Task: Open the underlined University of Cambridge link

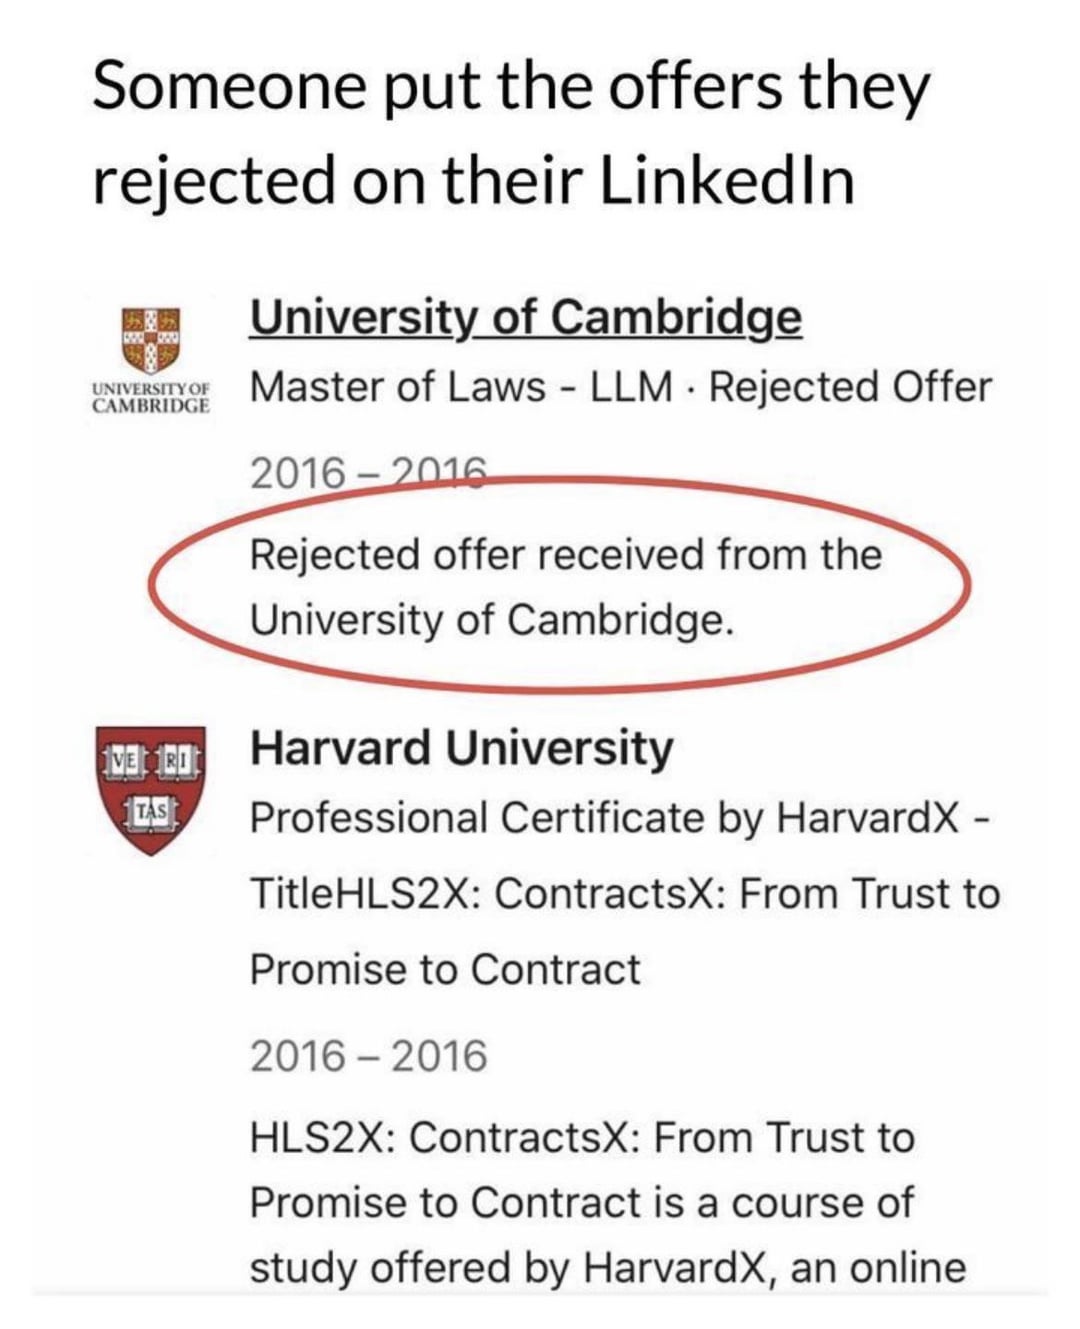Action: pos(525,318)
